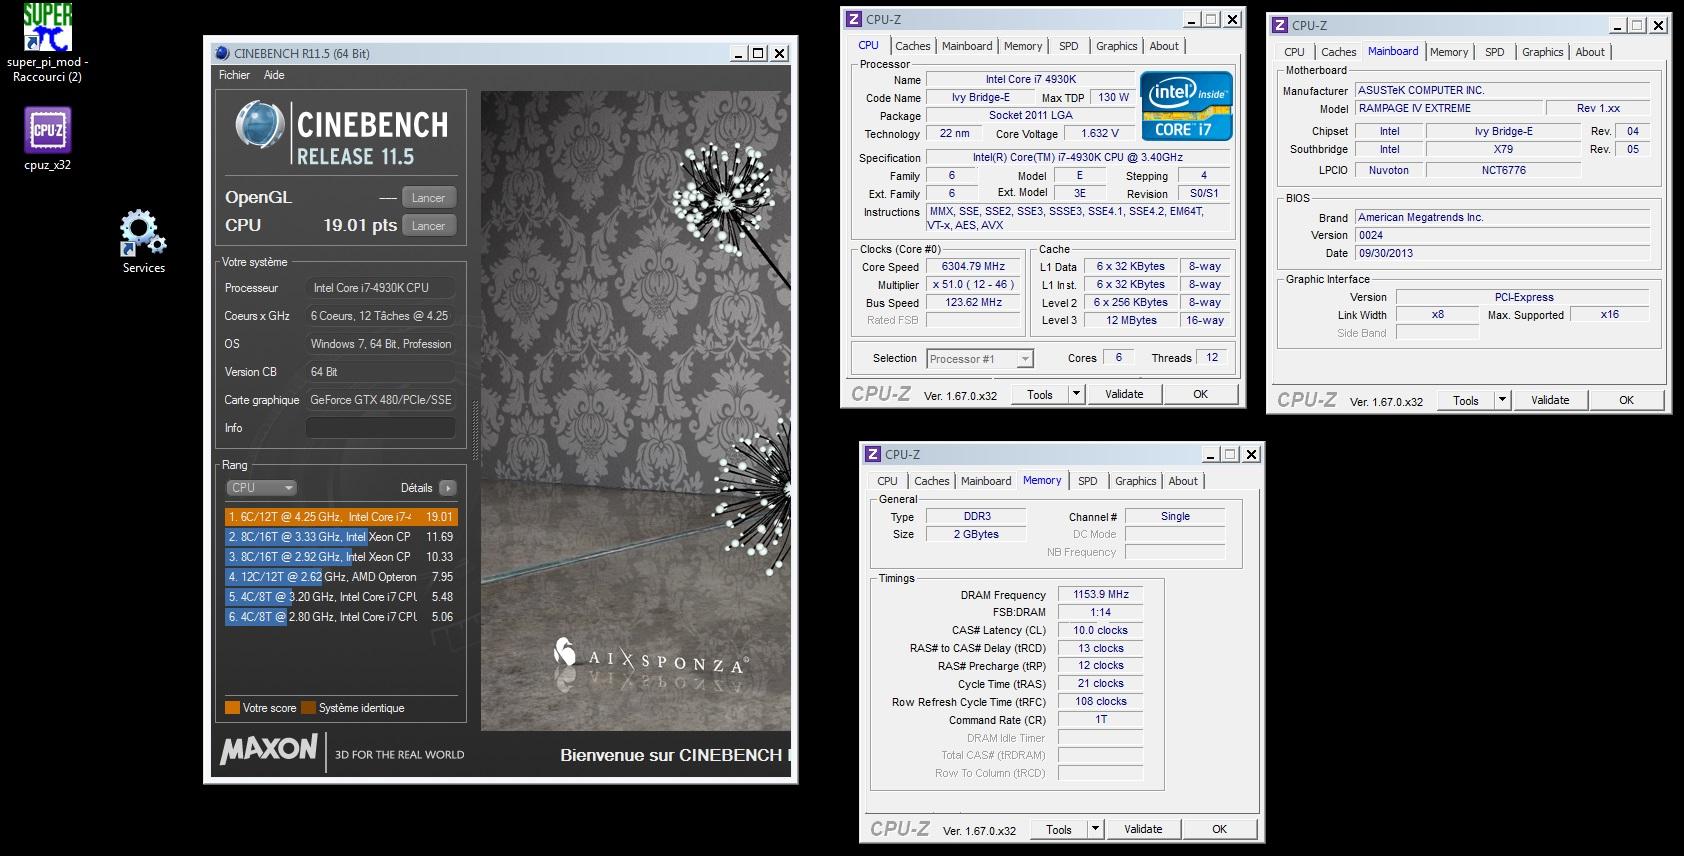Viewport: 1684px width, 856px height.
Task: Click OK in CPU-Z Mainboard window
Action: [x=1627, y=400]
